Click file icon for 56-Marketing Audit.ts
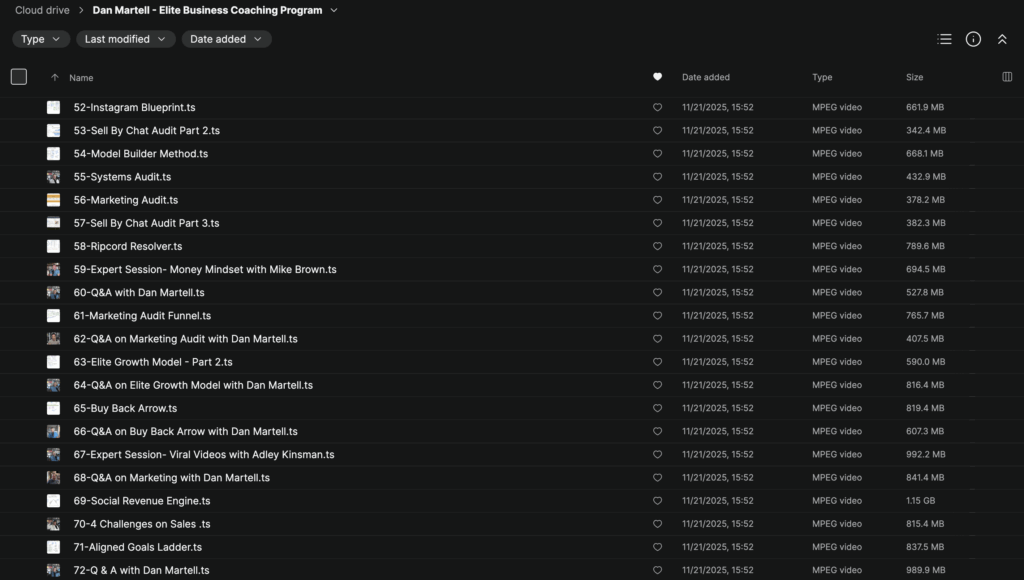Image resolution: width=1024 pixels, height=580 pixels. (53, 200)
